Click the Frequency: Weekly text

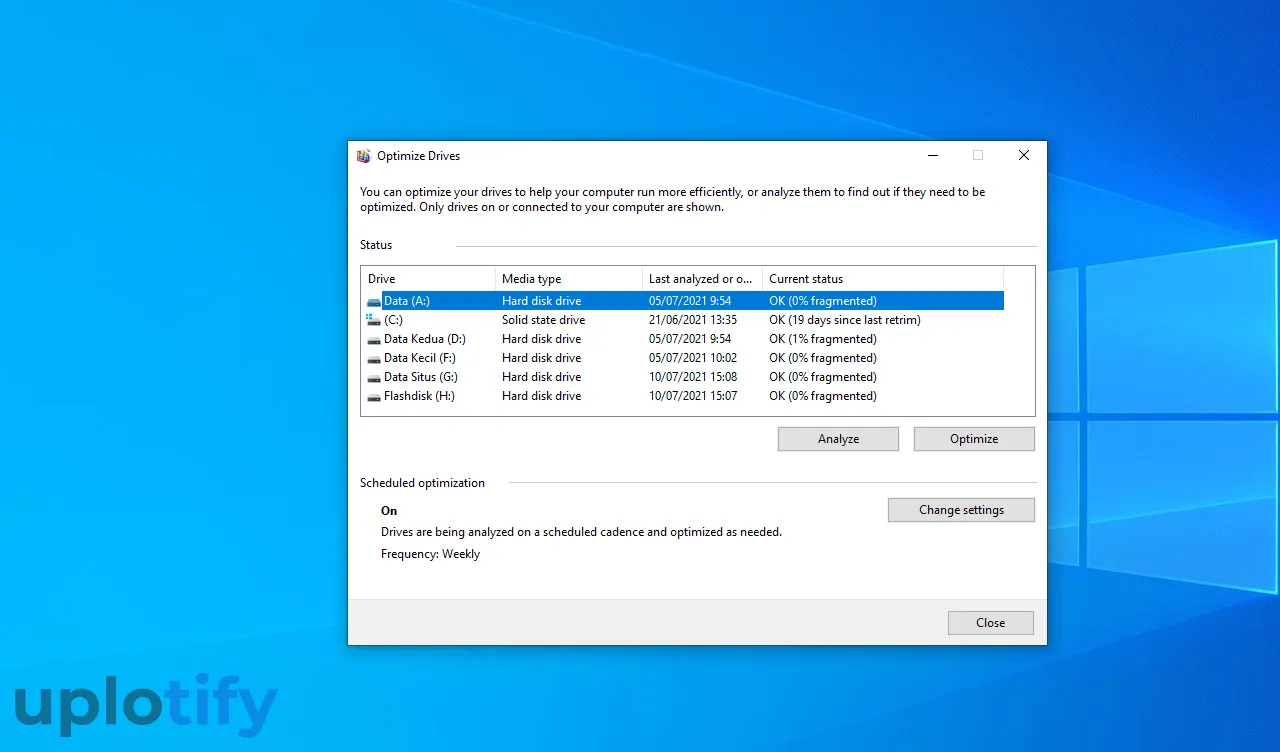[x=431, y=554]
